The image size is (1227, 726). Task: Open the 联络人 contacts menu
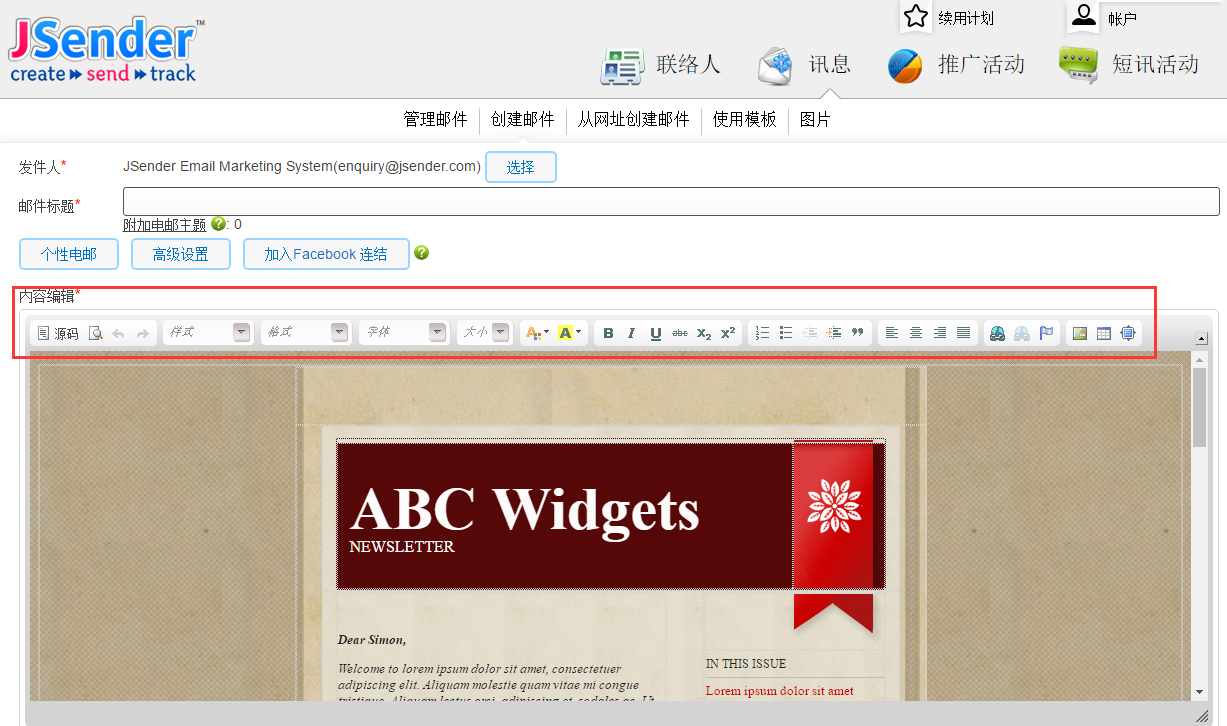pyautogui.click(x=661, y=65)
